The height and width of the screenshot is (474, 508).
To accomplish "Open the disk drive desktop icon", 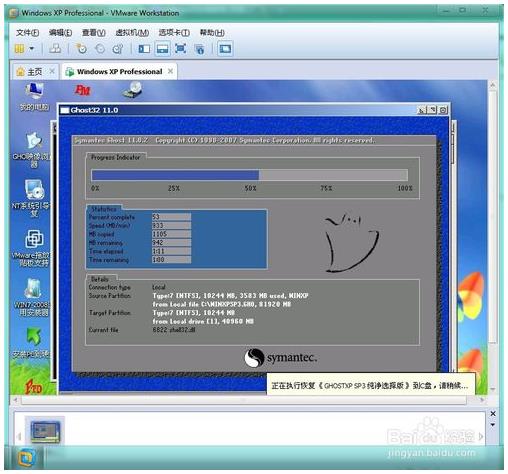I will 132,90.
